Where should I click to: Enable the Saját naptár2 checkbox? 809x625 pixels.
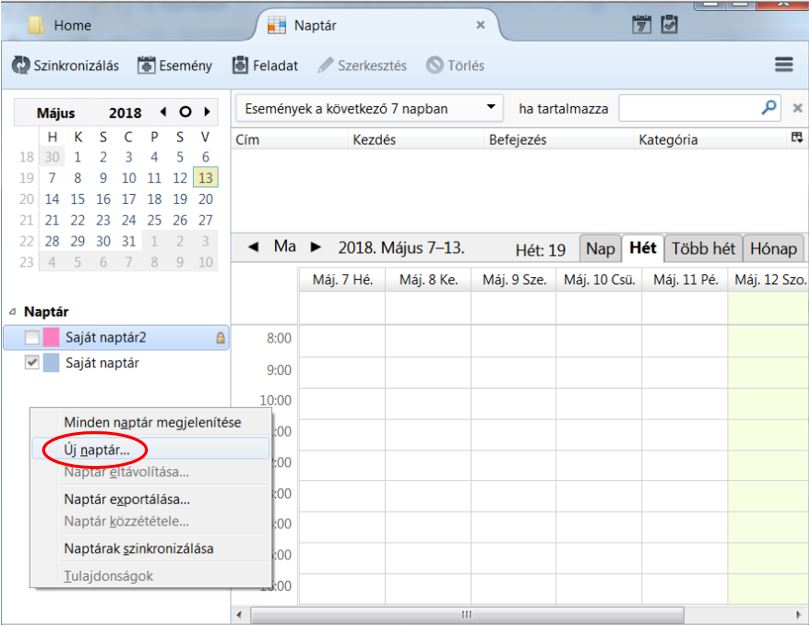[31, 339]
